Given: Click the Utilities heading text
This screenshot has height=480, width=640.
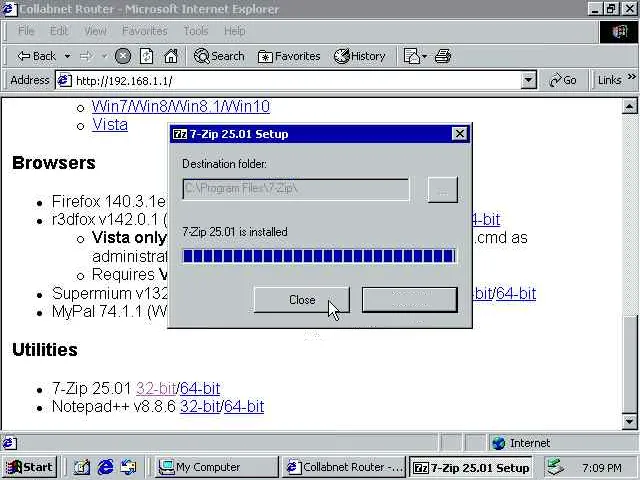Looking at the screenshot, I should [45, 350].
